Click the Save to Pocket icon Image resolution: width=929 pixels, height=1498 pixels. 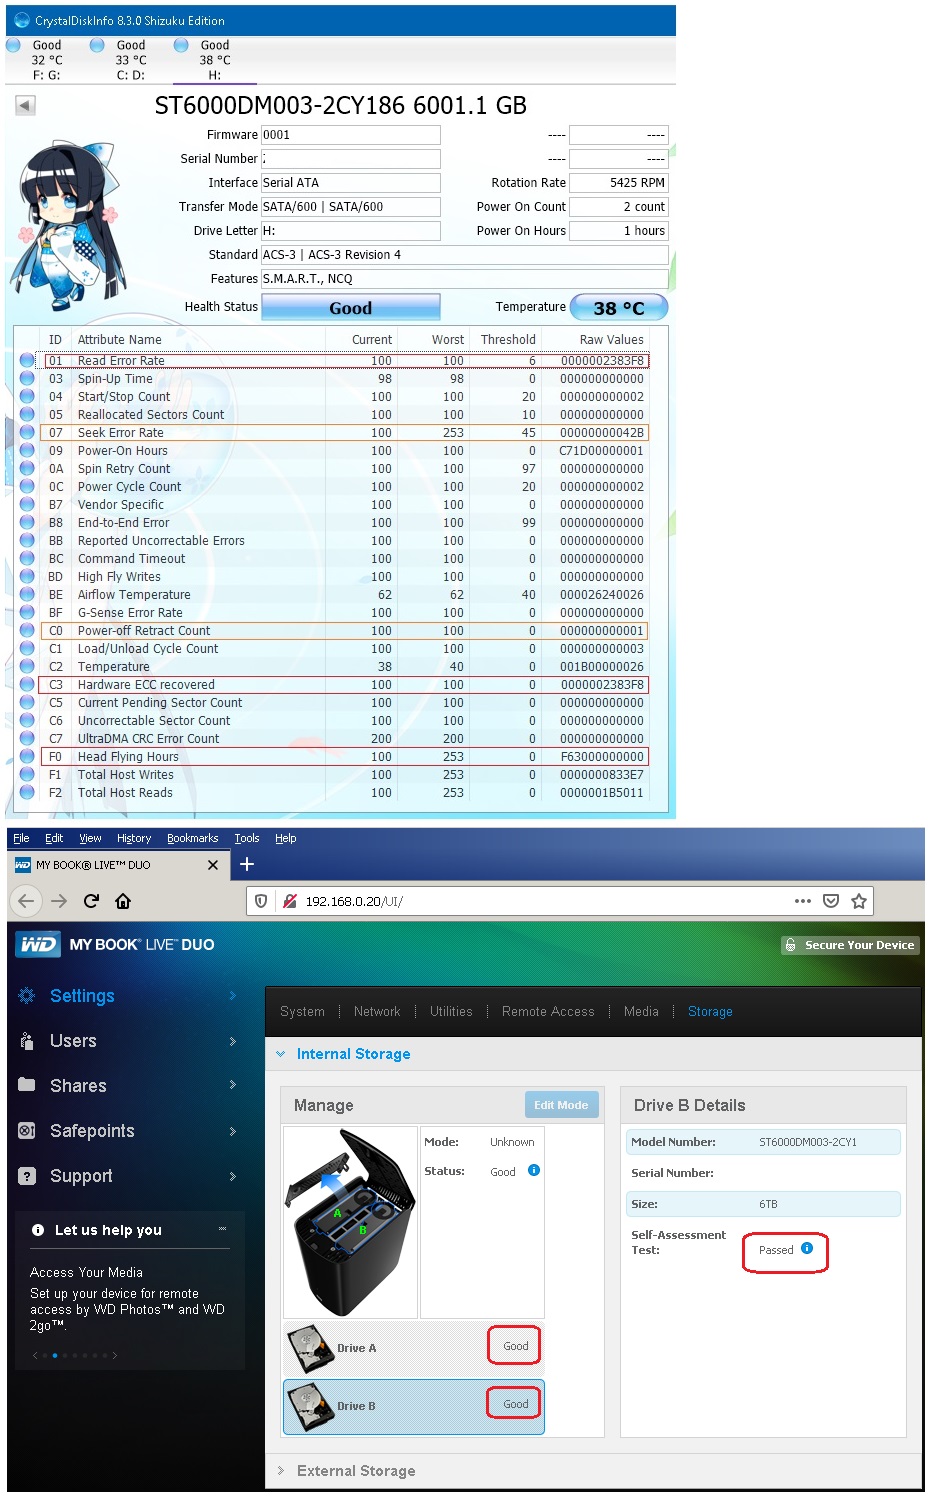click(831, 901)
